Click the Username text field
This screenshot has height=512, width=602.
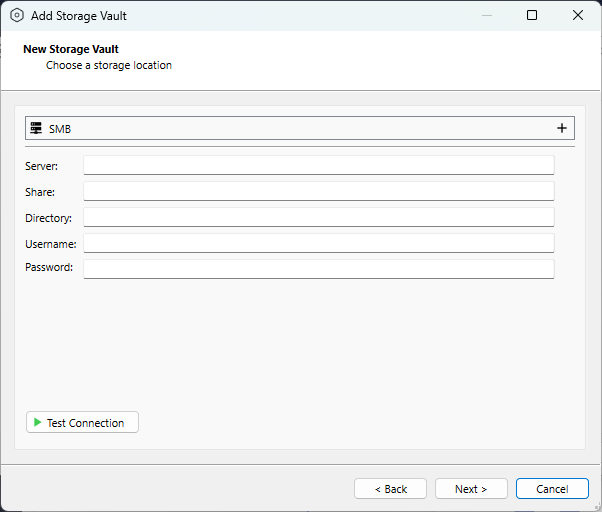(318, 243)
